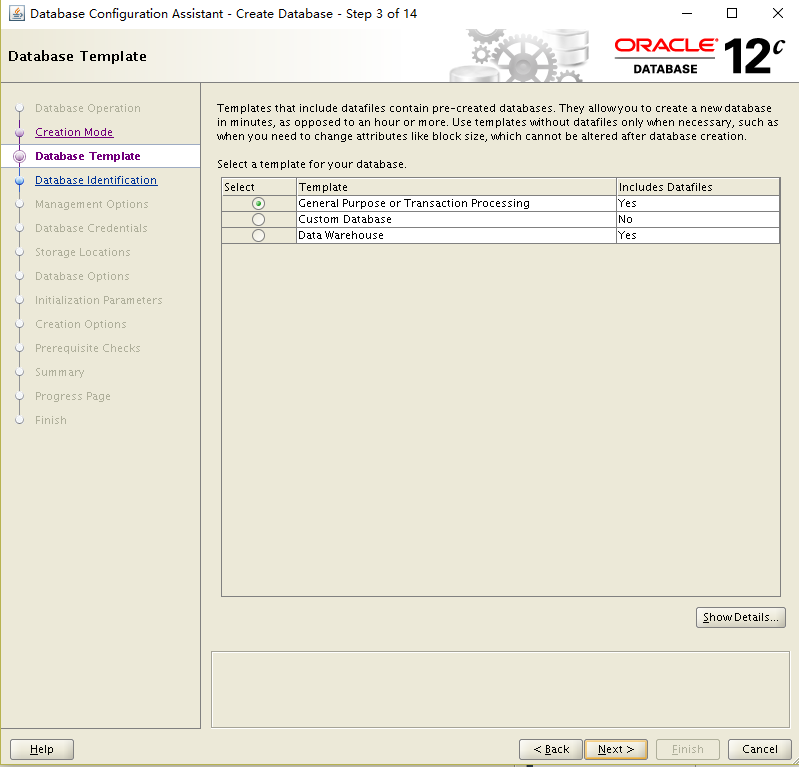
Task: Click the Show Details button
Action: pyautogui.click(x=740, y=617)
